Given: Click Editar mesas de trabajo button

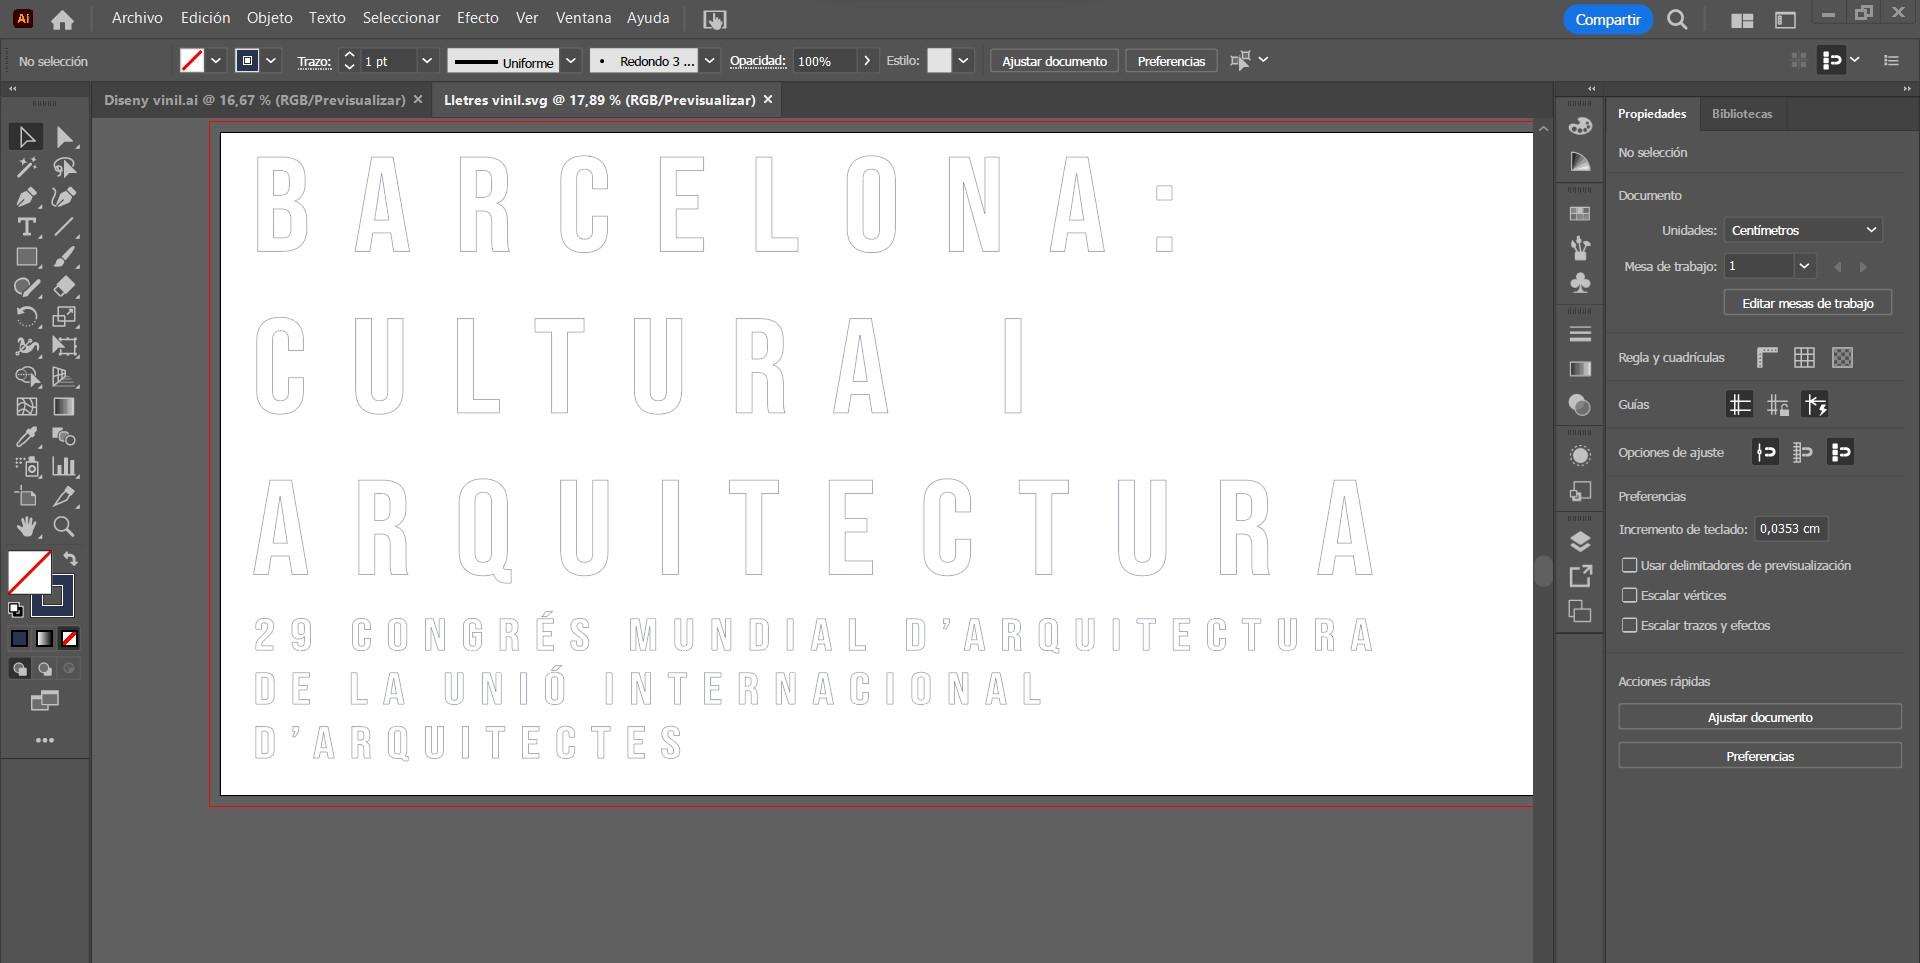Looking at the screenshot, I should 1807,304.
